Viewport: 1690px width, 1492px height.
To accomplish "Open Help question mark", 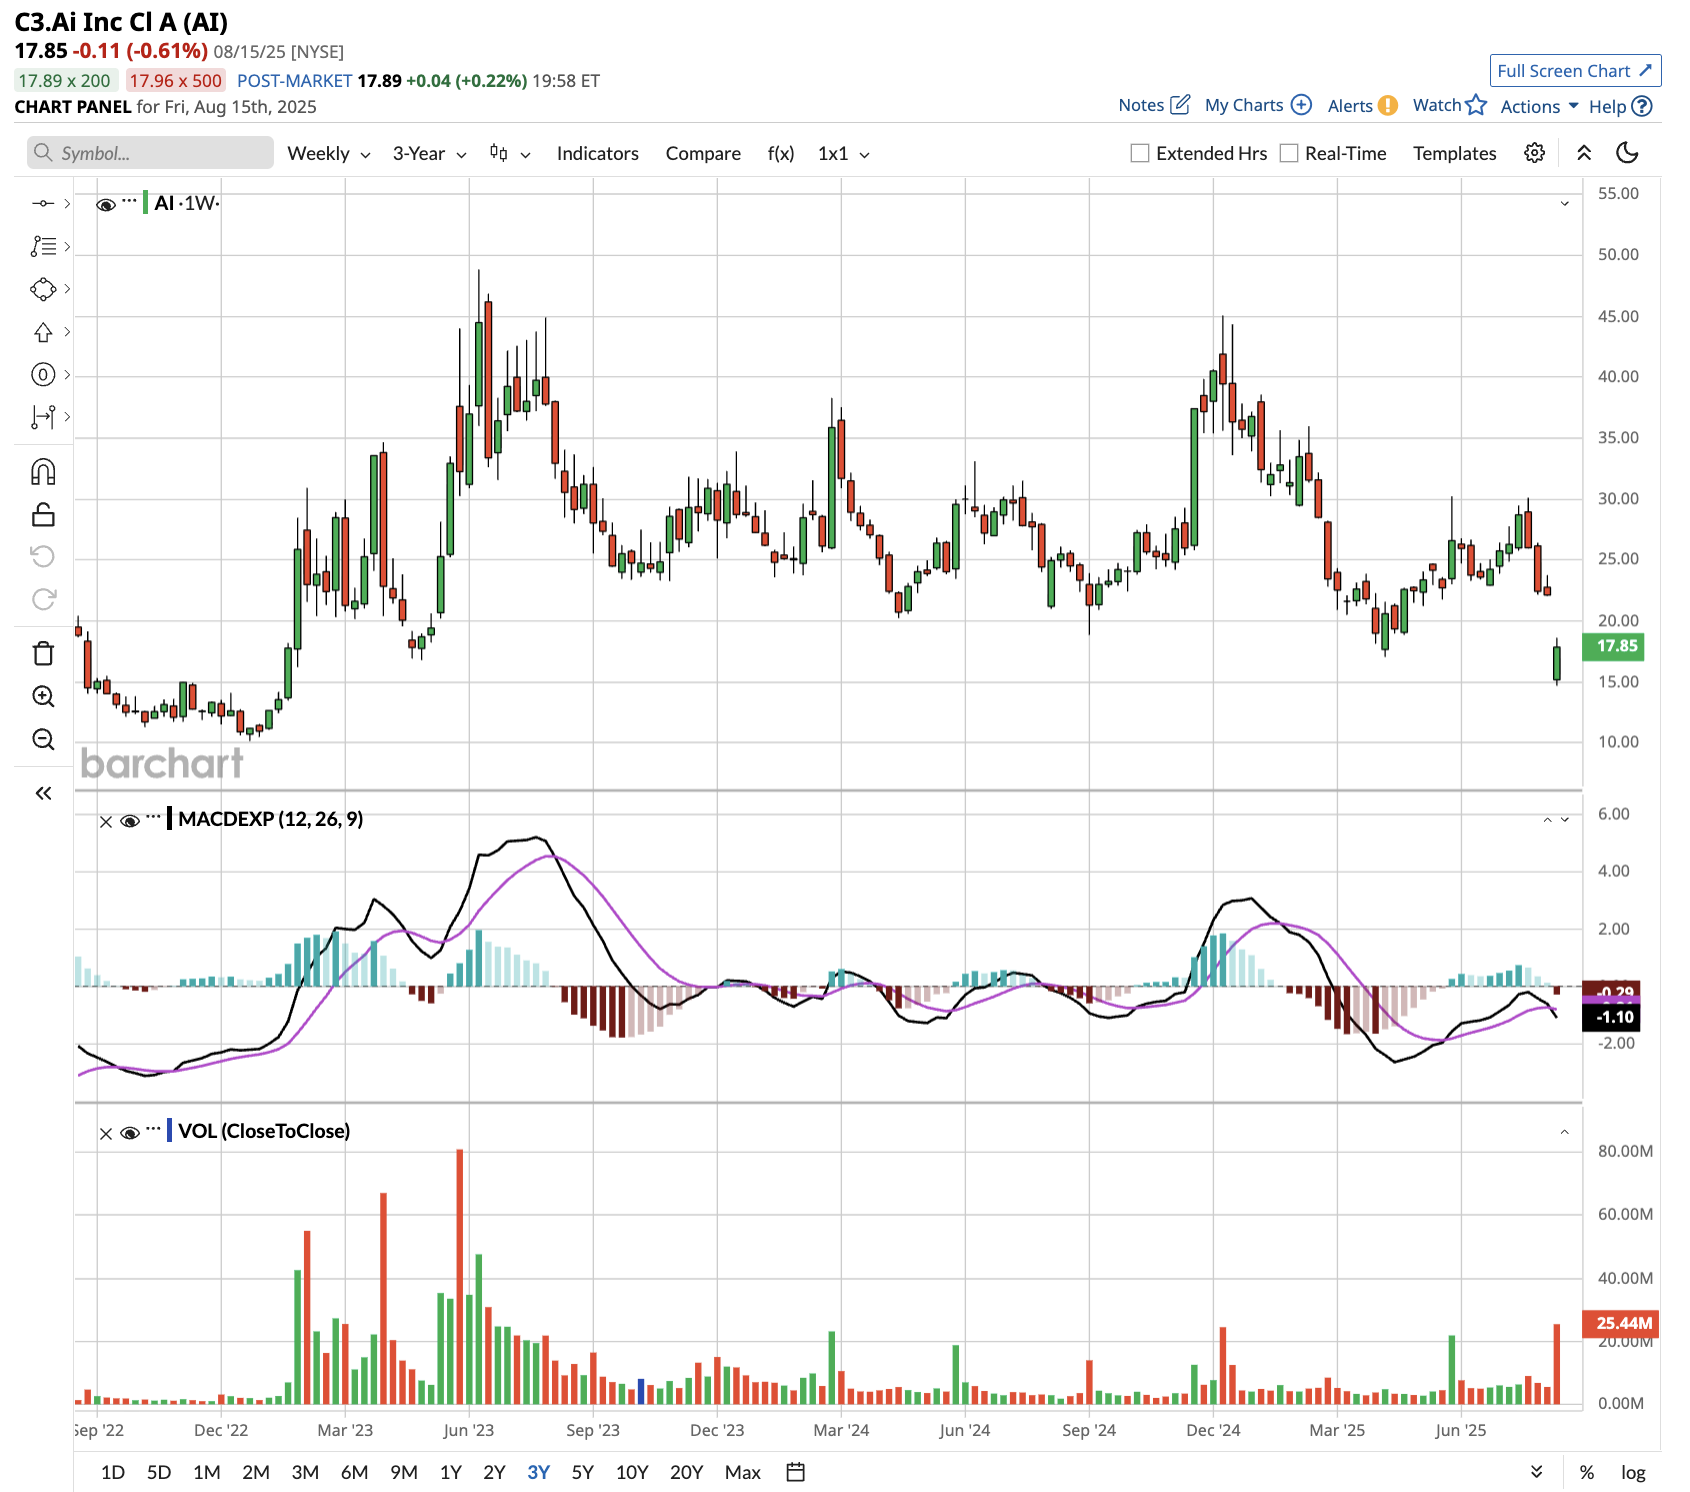I will (1641, 106).
